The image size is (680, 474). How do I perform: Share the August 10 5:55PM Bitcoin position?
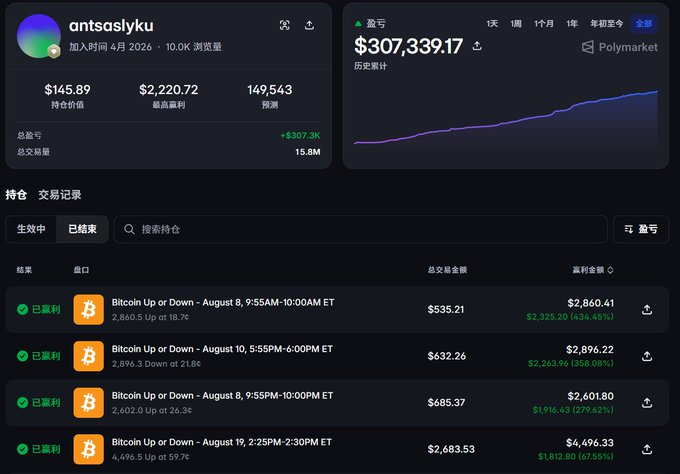pos(647,356)
